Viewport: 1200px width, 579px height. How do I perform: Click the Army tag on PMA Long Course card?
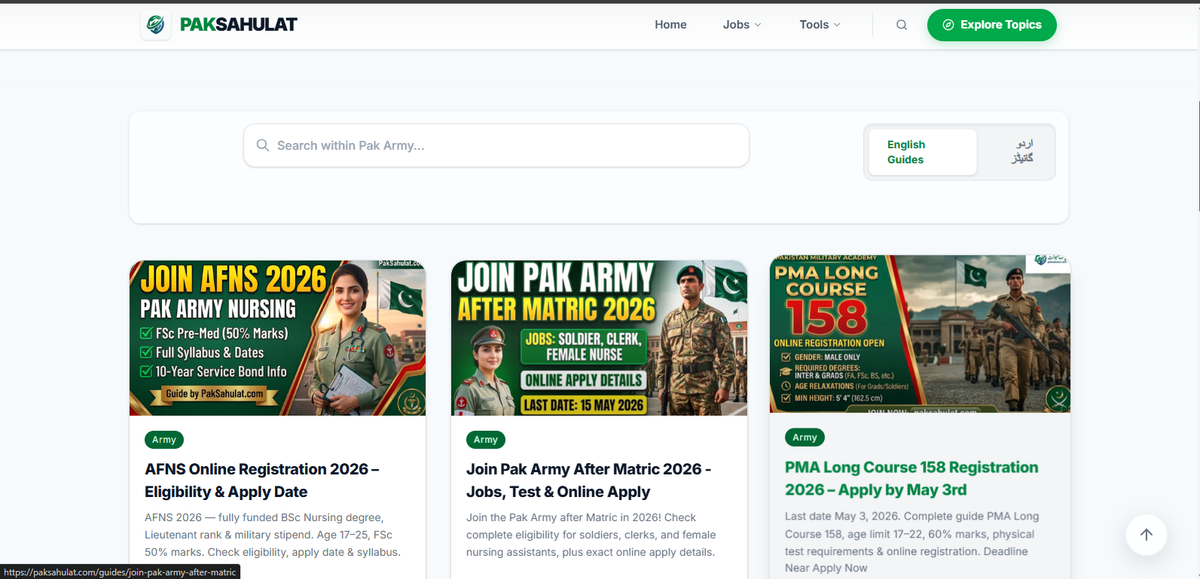tap(805, 437)
